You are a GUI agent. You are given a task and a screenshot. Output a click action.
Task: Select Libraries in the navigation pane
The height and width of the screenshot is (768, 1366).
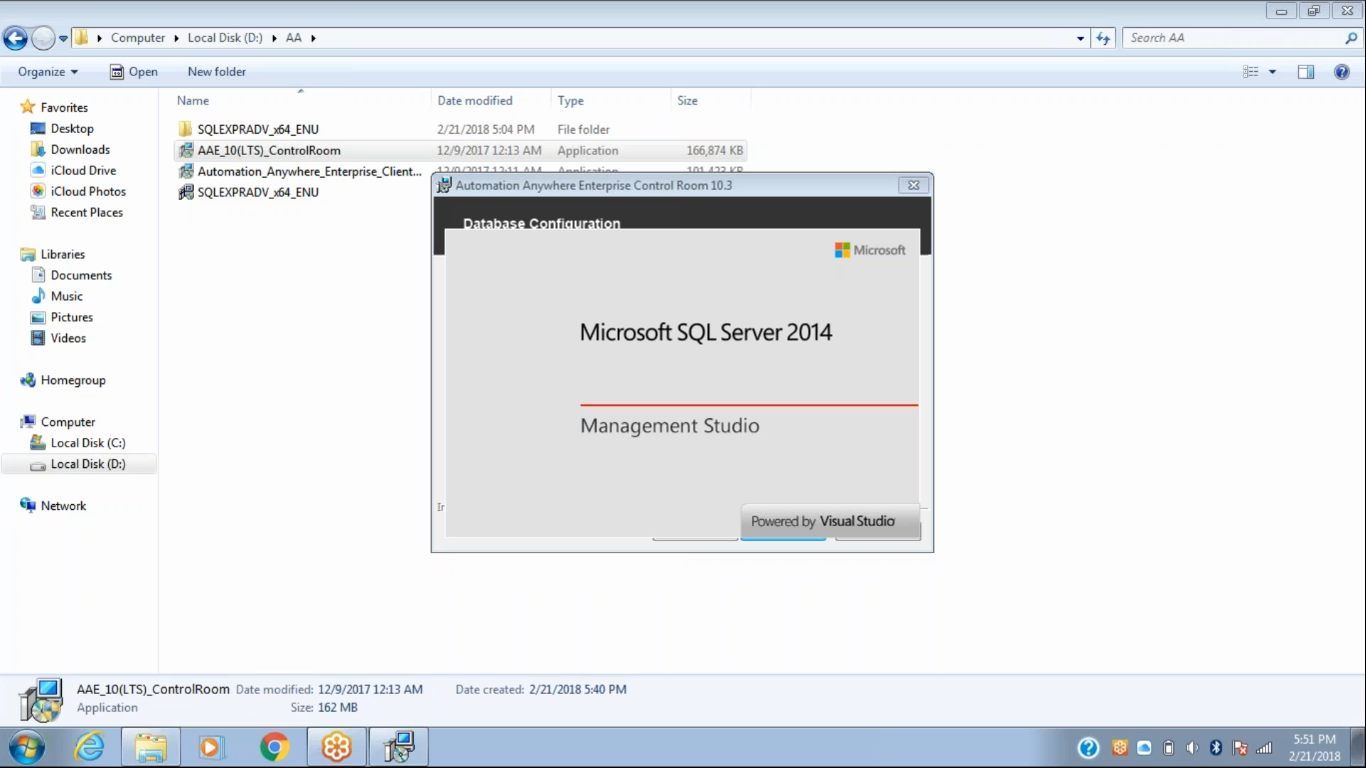coord(63,254)
